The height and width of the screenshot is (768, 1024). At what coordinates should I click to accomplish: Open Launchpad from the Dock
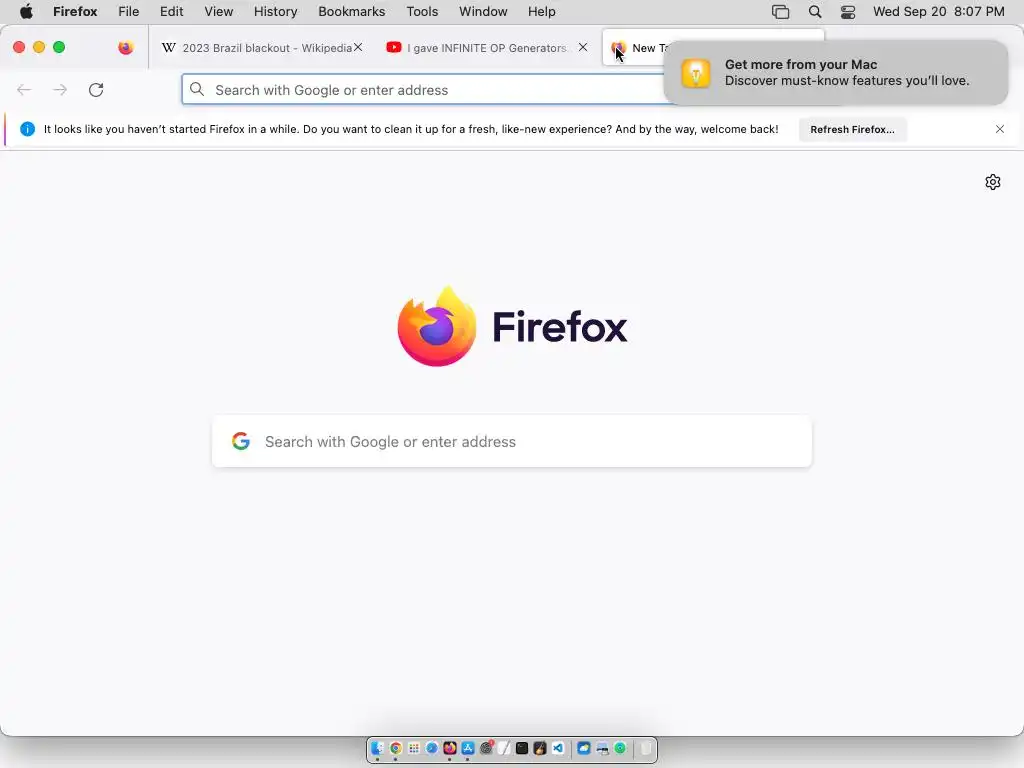click(x=413, y=748)
